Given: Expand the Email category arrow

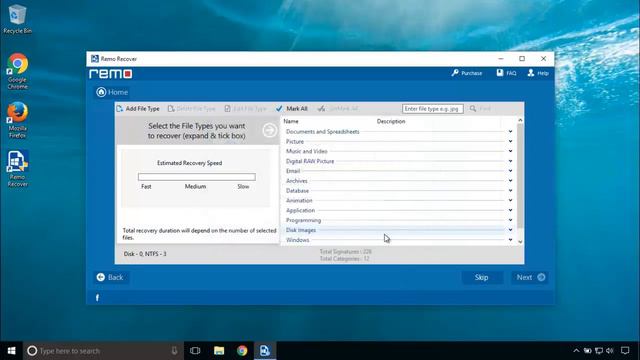Looking at the screenshot, I should point(510,171).
